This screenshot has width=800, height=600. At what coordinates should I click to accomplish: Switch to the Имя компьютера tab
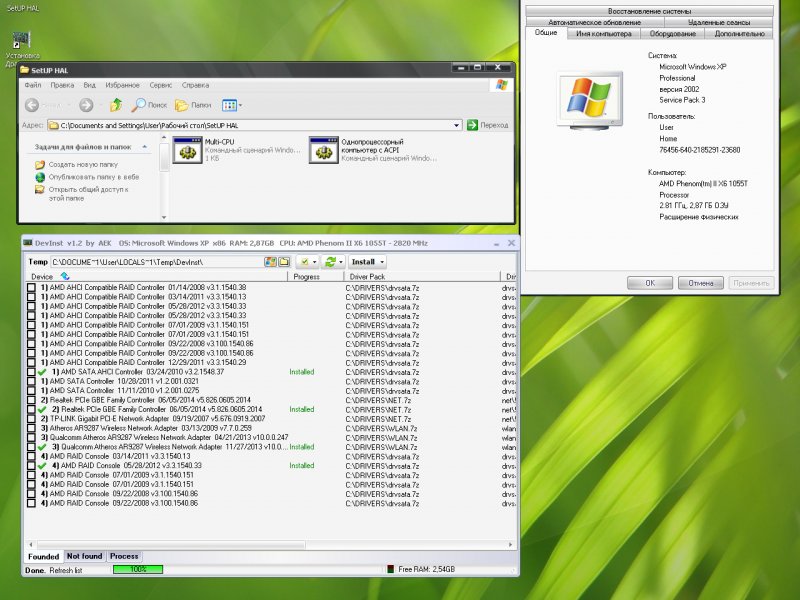click(604, 34)
